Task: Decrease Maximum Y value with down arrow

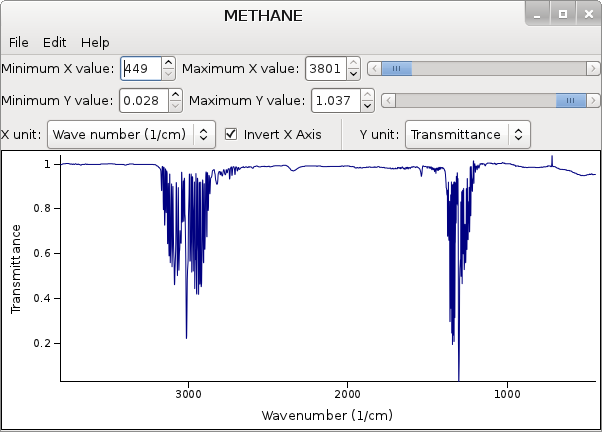Action: pos(367,106)
